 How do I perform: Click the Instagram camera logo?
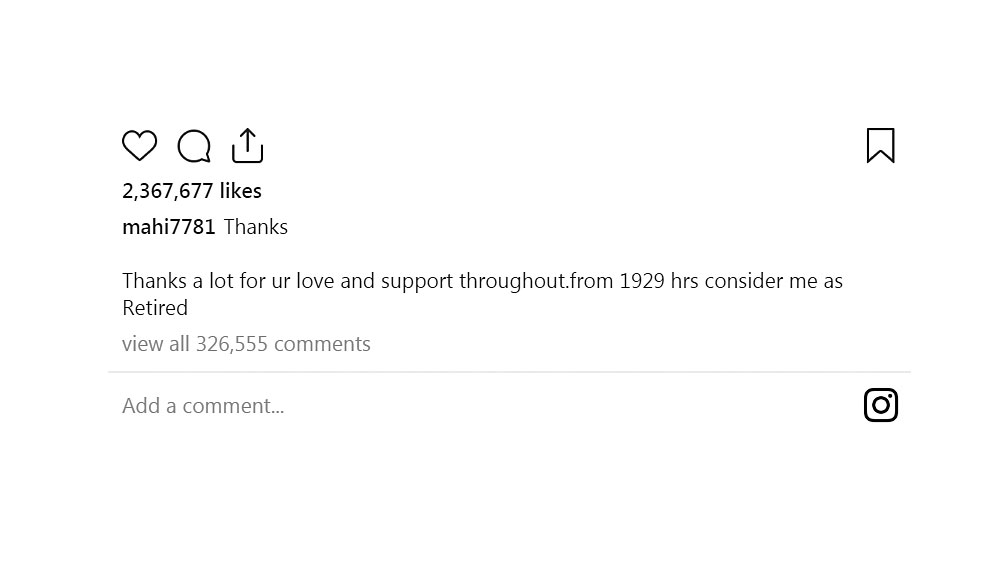[880, 405]
